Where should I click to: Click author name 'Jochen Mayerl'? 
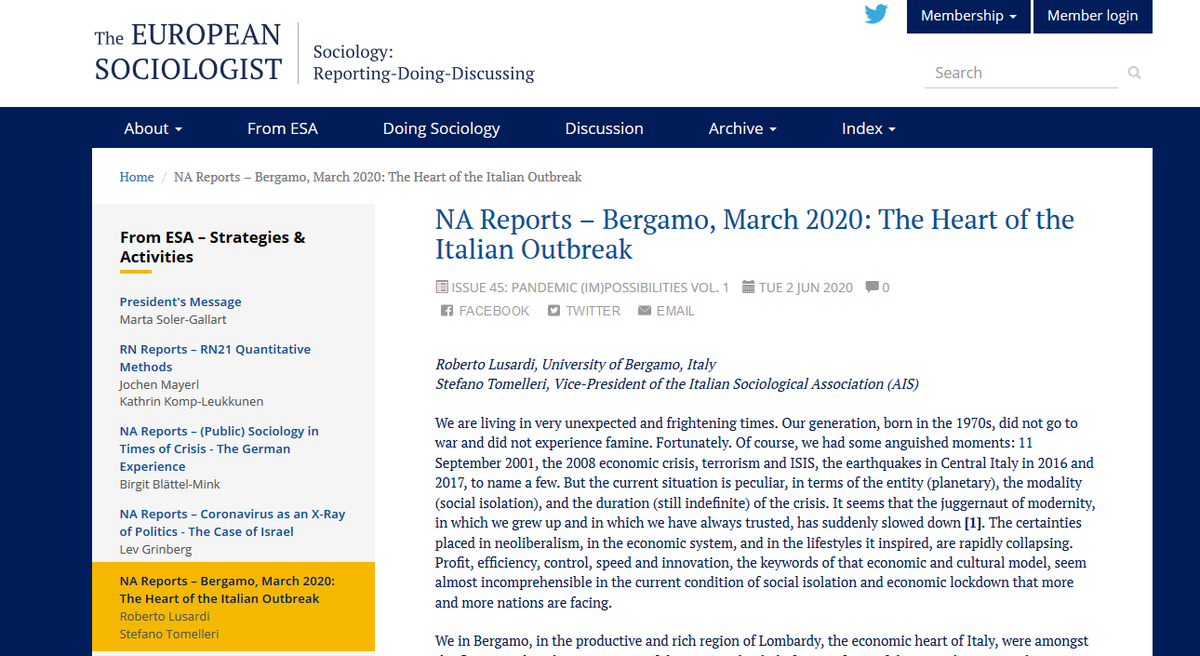(159, 384)
